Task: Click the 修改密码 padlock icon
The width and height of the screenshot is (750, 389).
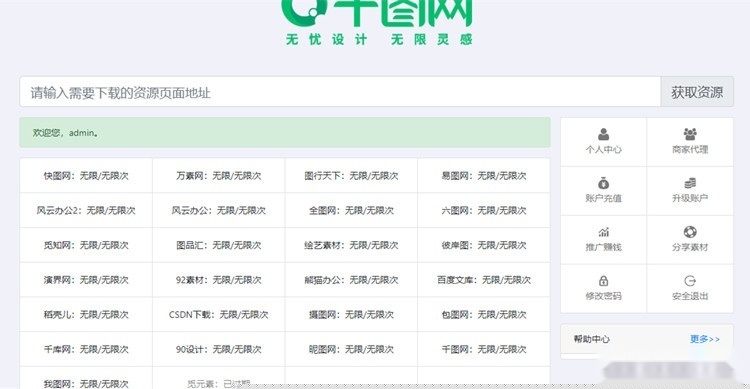Action: (603, 281)
